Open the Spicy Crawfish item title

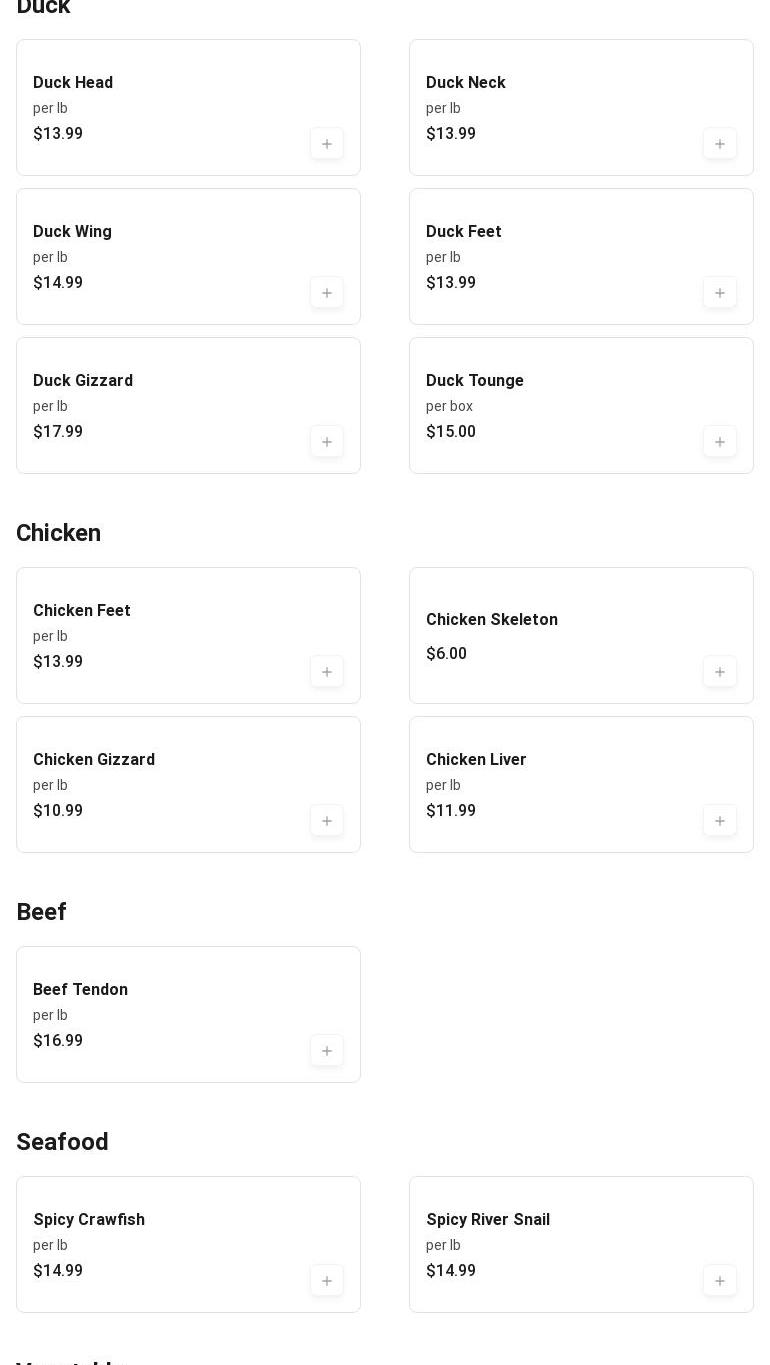[89, 1220]
